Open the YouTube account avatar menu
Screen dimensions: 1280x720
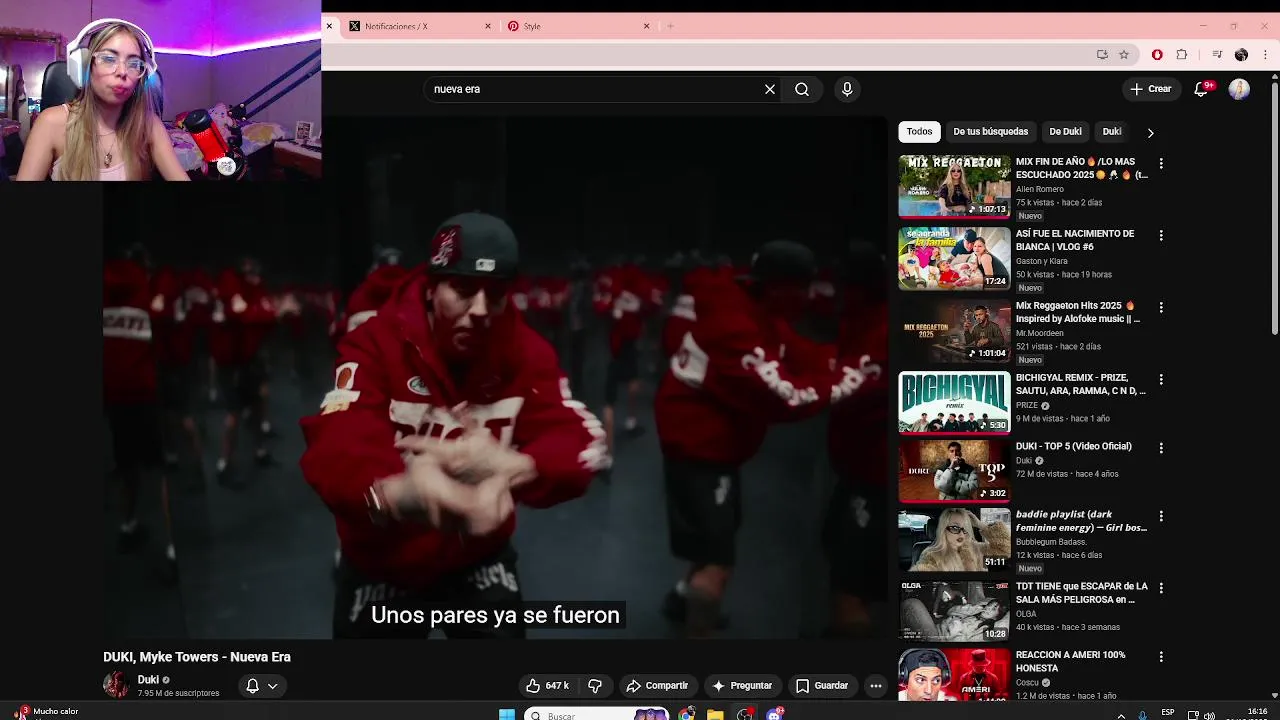pos(1239,89)
